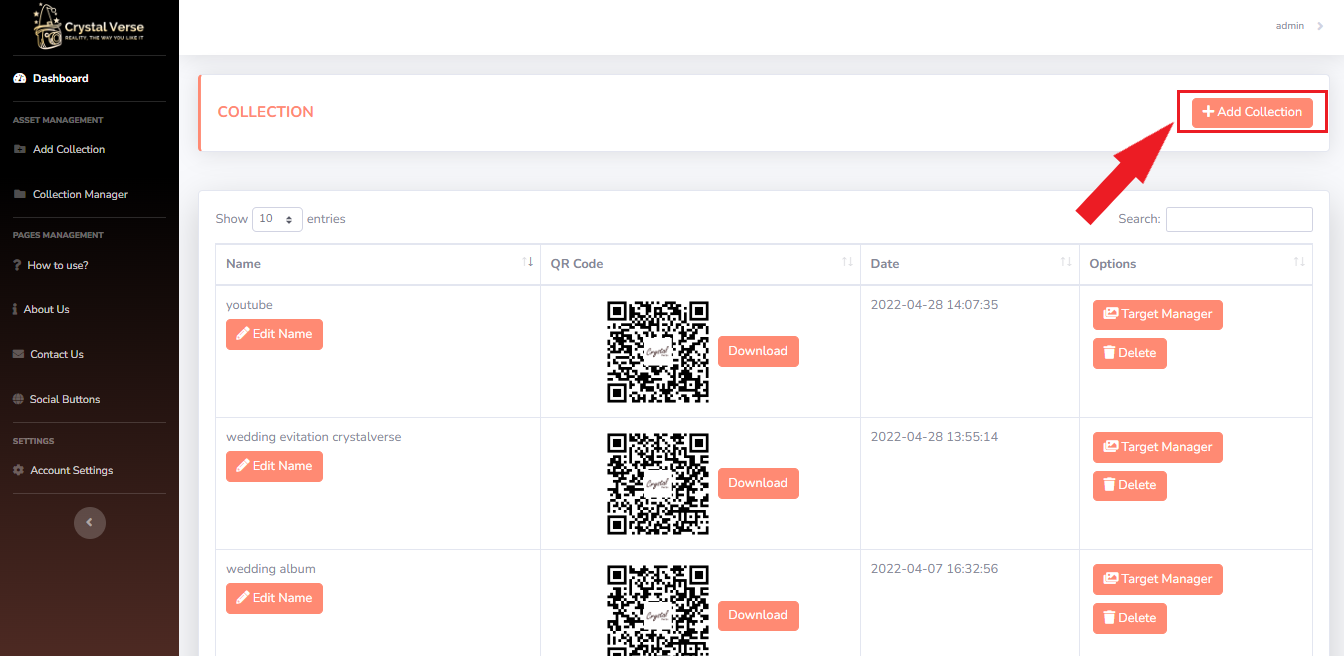
Task: Click the + Add Collection button
Action: (1252, 112)
